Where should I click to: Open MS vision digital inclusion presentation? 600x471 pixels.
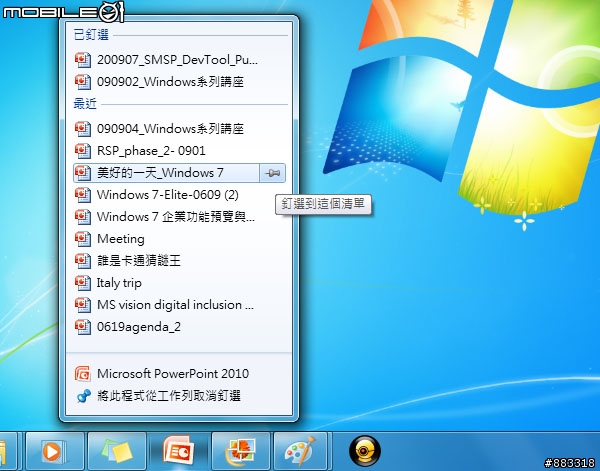pyautogui.click(x=179, y=305)
